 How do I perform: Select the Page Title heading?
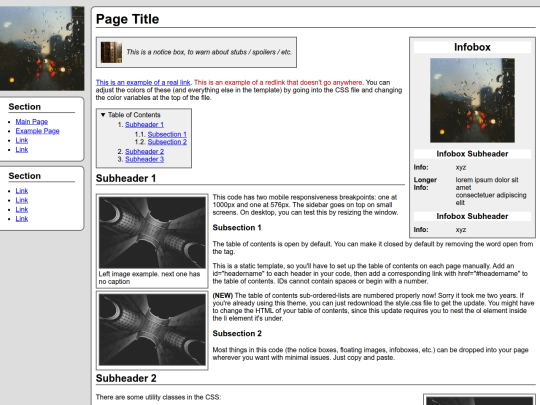click(x=127, y=19)
